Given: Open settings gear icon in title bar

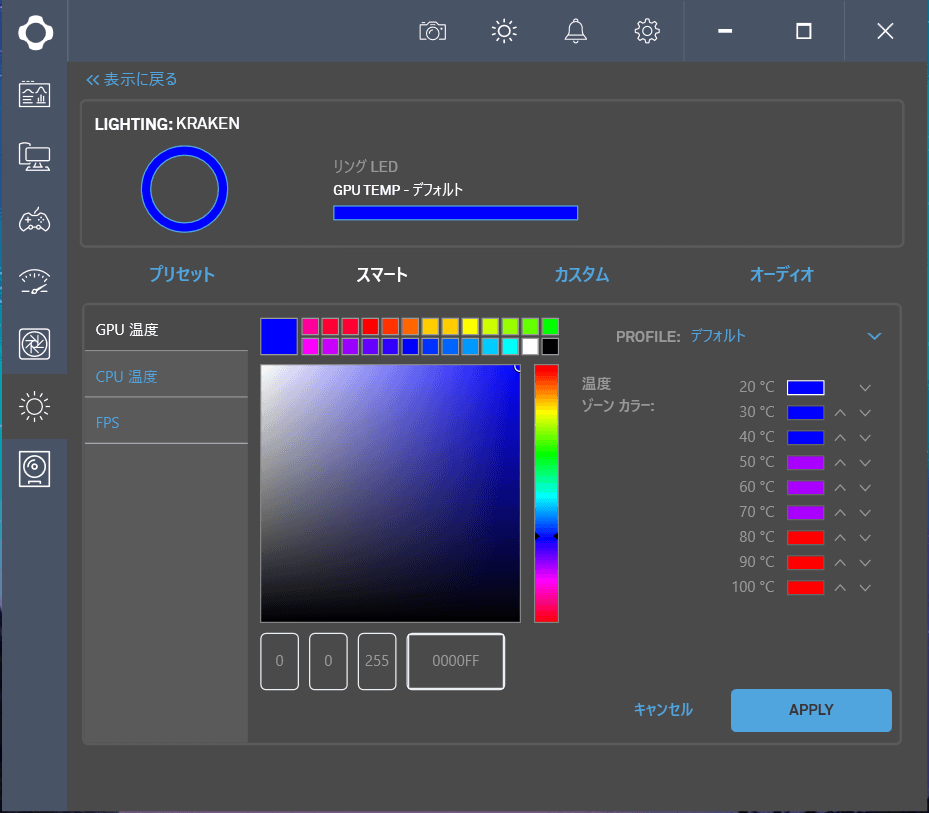Looking at the screenshot, I should pyautogui.click(x=647, y=31).
